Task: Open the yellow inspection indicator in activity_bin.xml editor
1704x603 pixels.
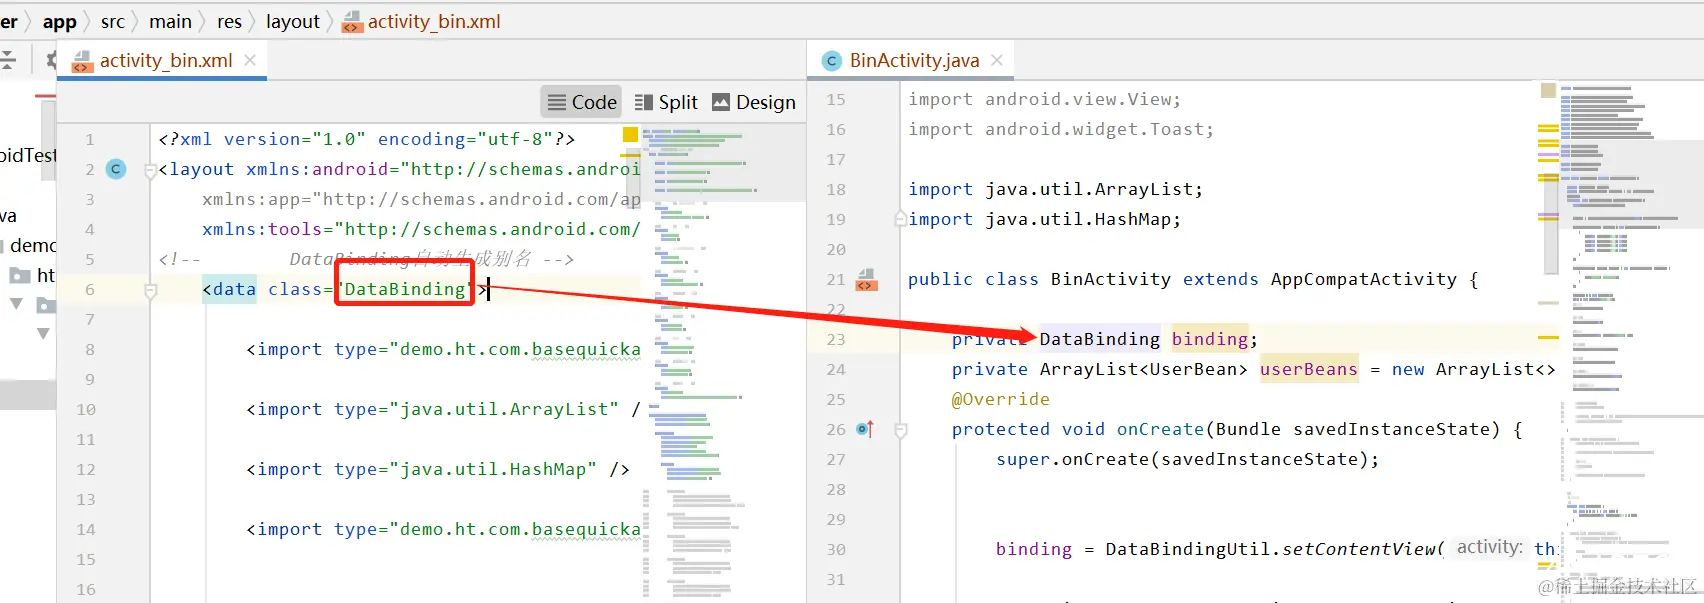Action: pyautogui.click(x=630, y=134)
